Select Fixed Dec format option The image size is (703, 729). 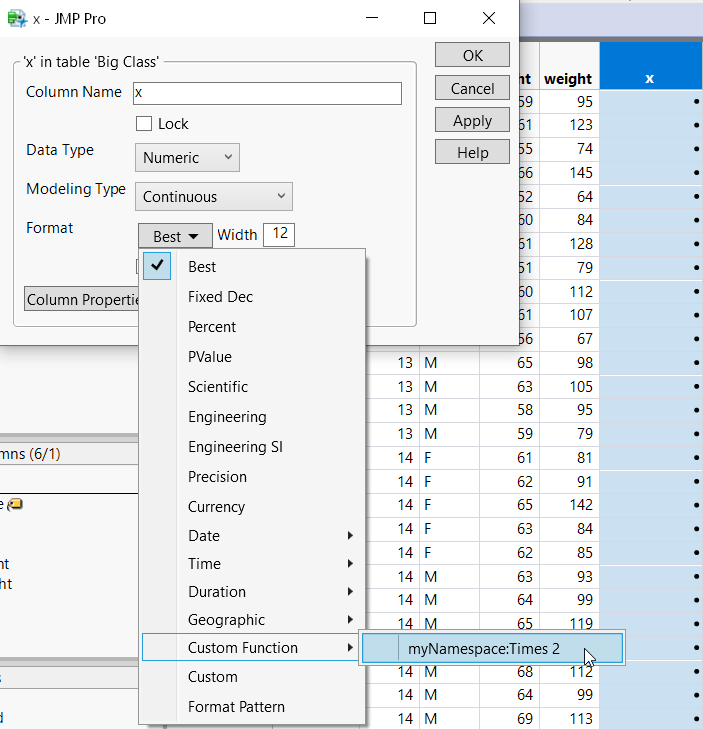pos(220,297)
